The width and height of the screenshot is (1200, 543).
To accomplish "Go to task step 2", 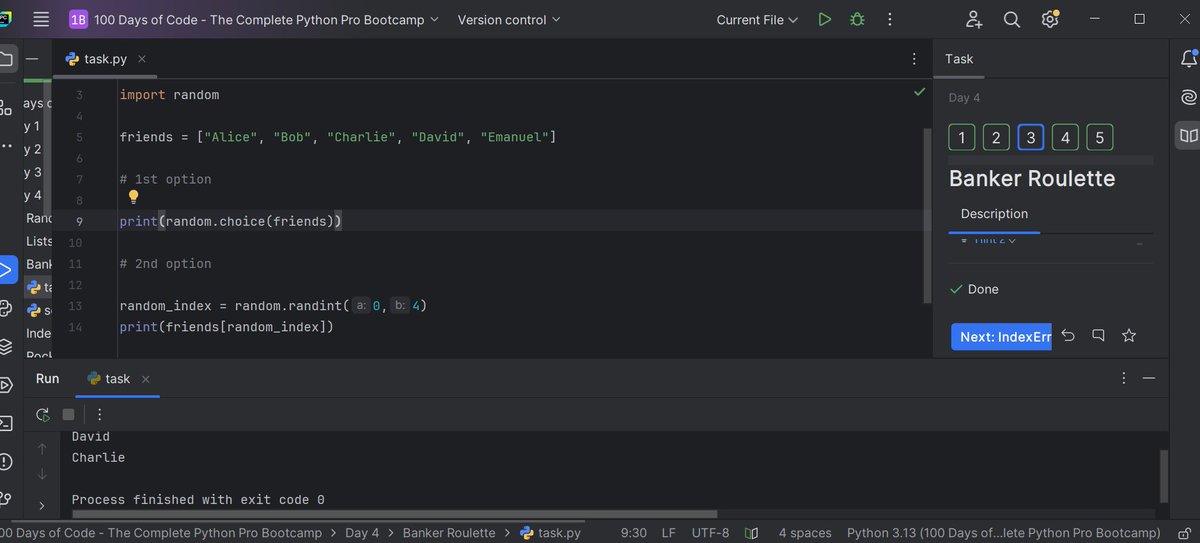I will pos(996,138).
